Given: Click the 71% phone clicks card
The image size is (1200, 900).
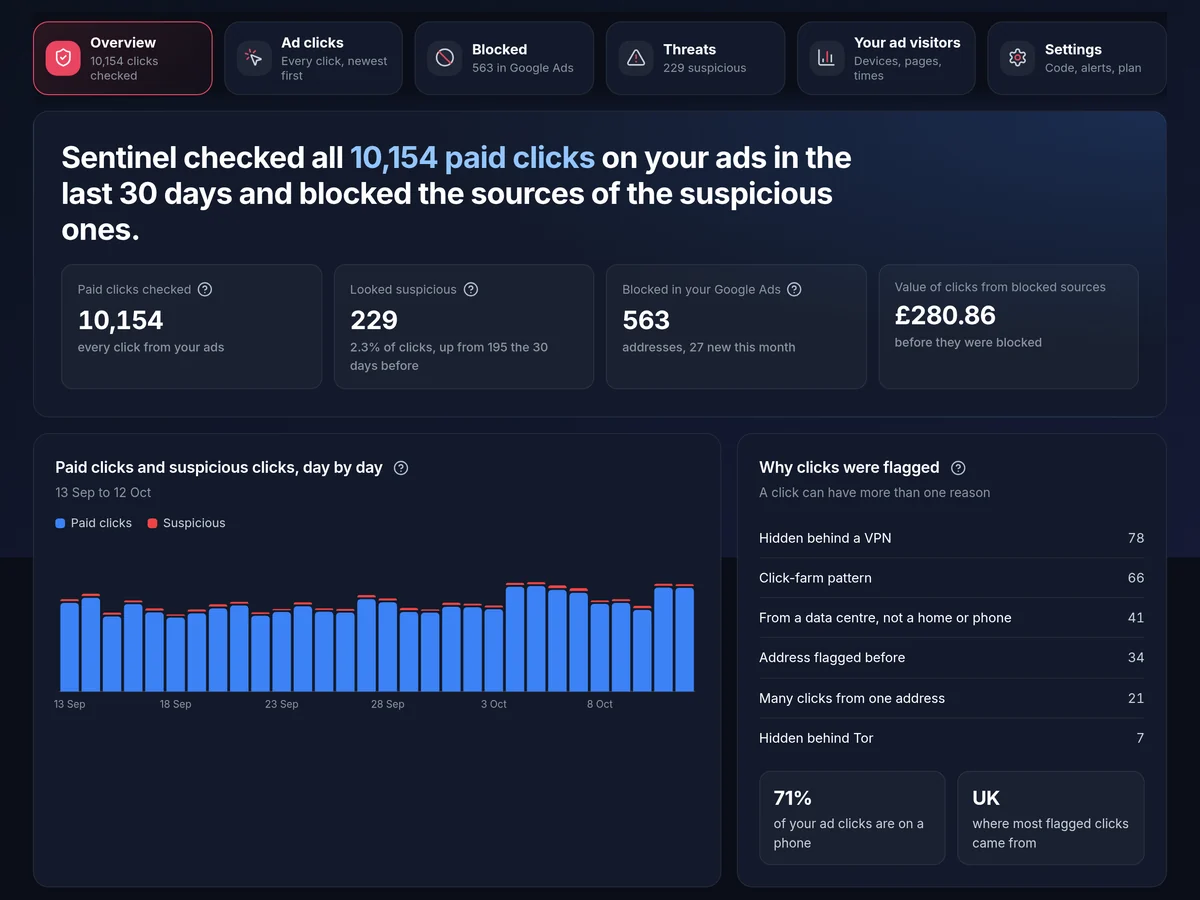Looking at the screenshot, I should pyautogui.click(x=852, y=818).
